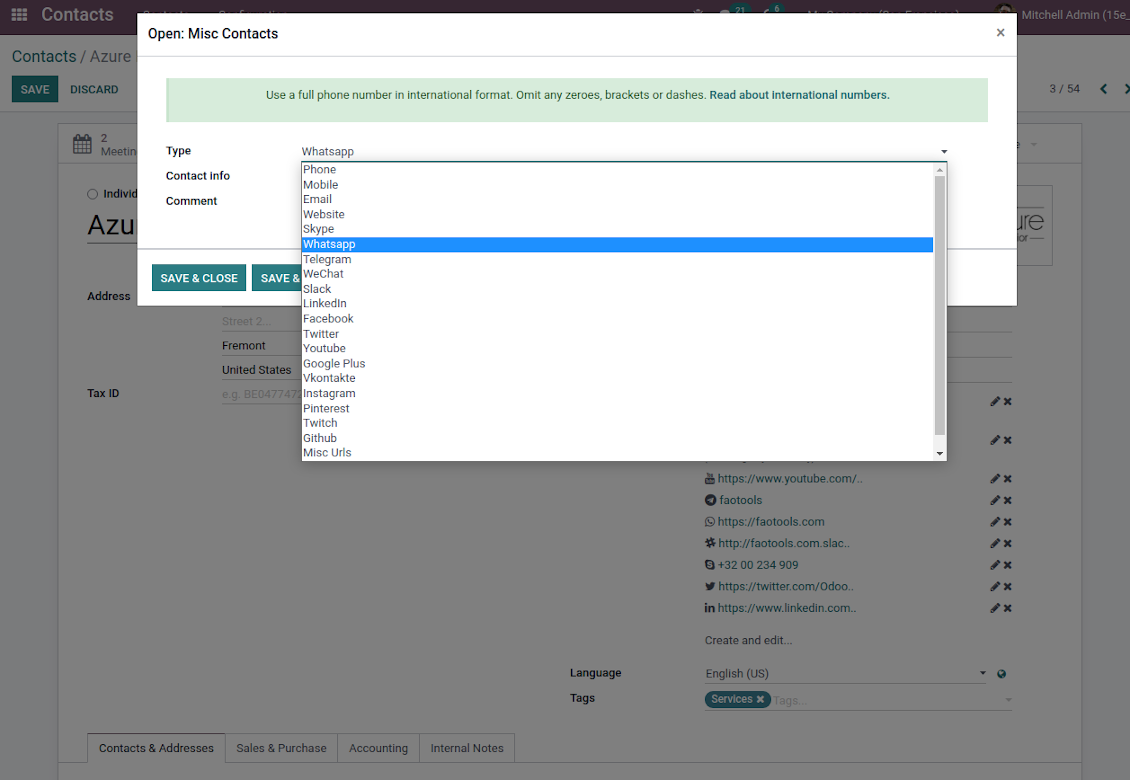Close the Misc Contacts dialog
Viewport: 1130px width, 780px height.
[x=1000, y=32]
